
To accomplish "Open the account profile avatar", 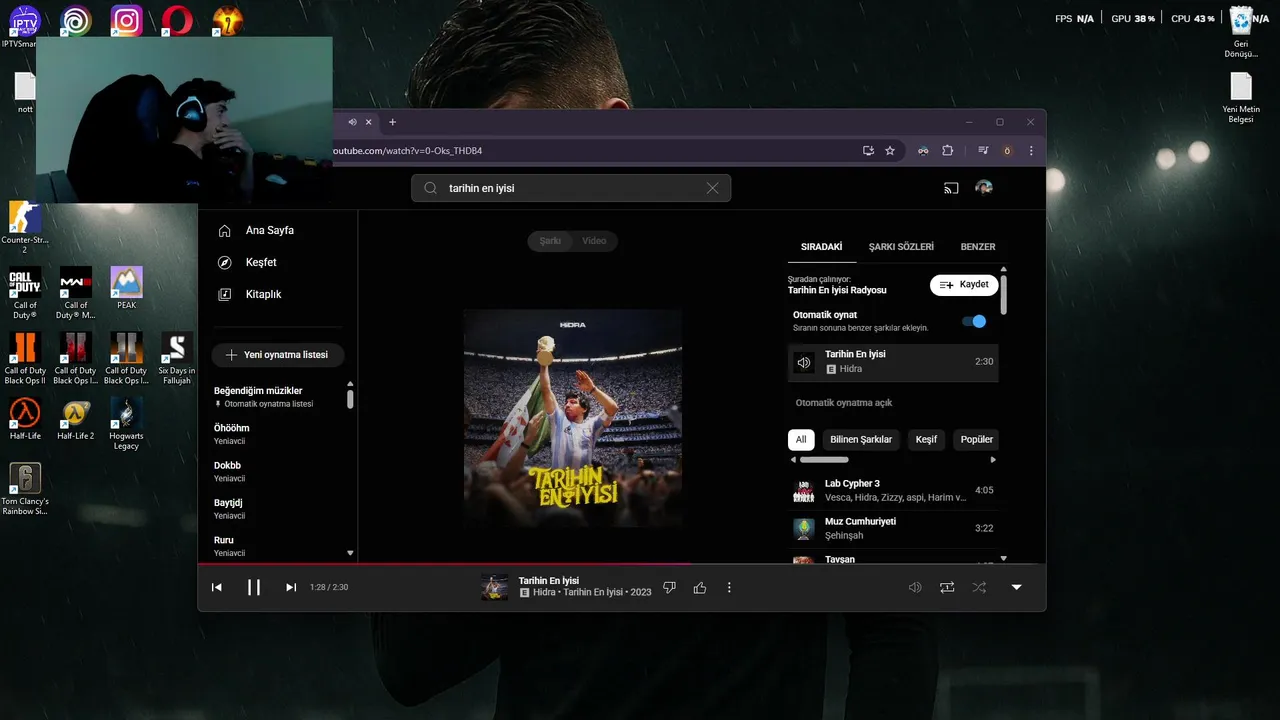I will click(x=984, y=188).
